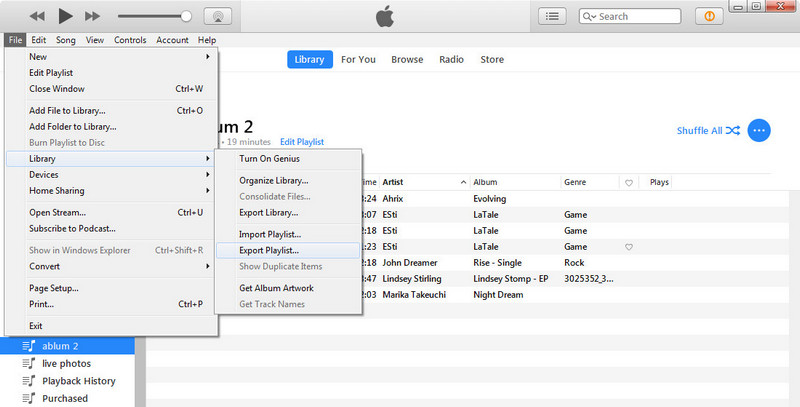Choose Open Stream

[111, 213]
